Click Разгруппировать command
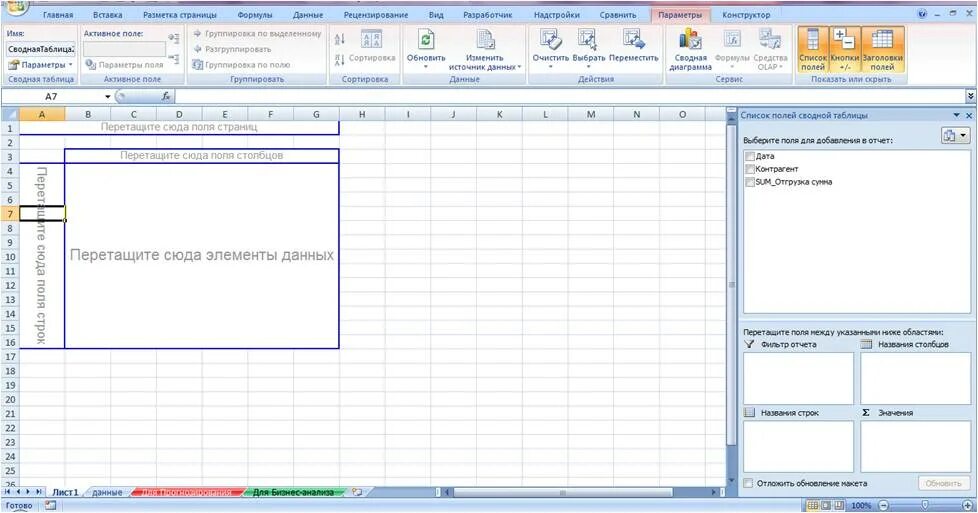 (x=232, y=49)
